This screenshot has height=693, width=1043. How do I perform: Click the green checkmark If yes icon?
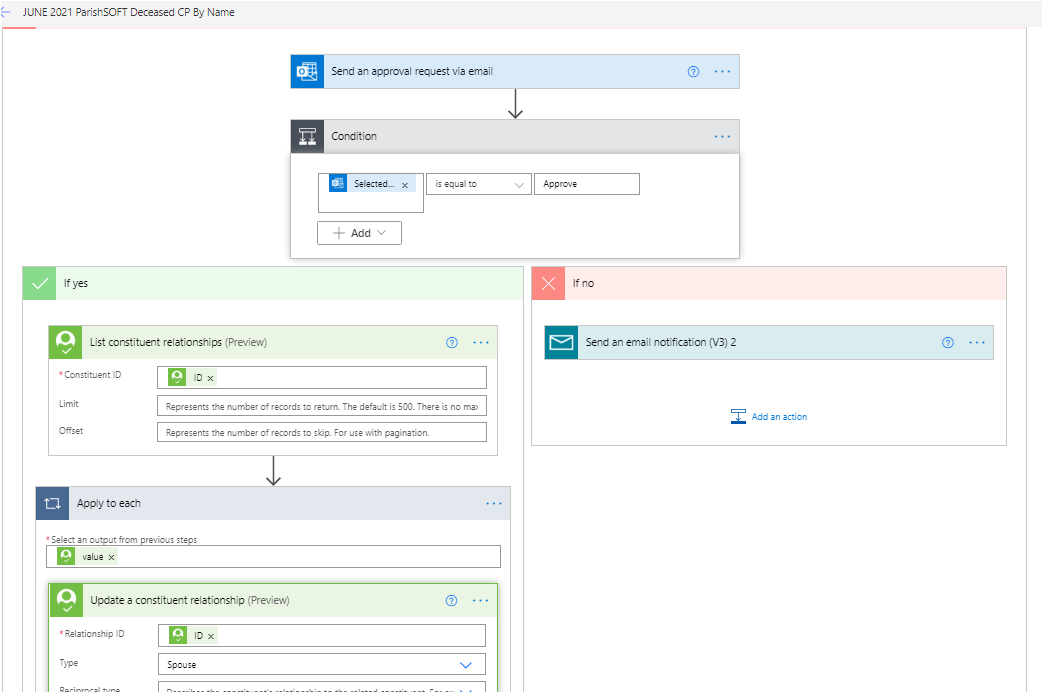click(40, 283)
